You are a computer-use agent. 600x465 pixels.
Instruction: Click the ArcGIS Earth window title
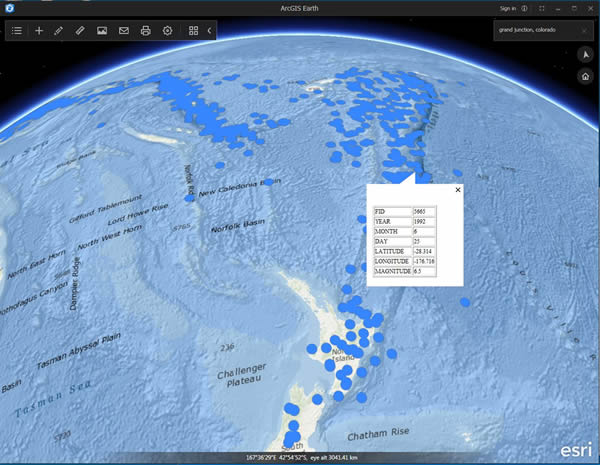tap(299, 8)
